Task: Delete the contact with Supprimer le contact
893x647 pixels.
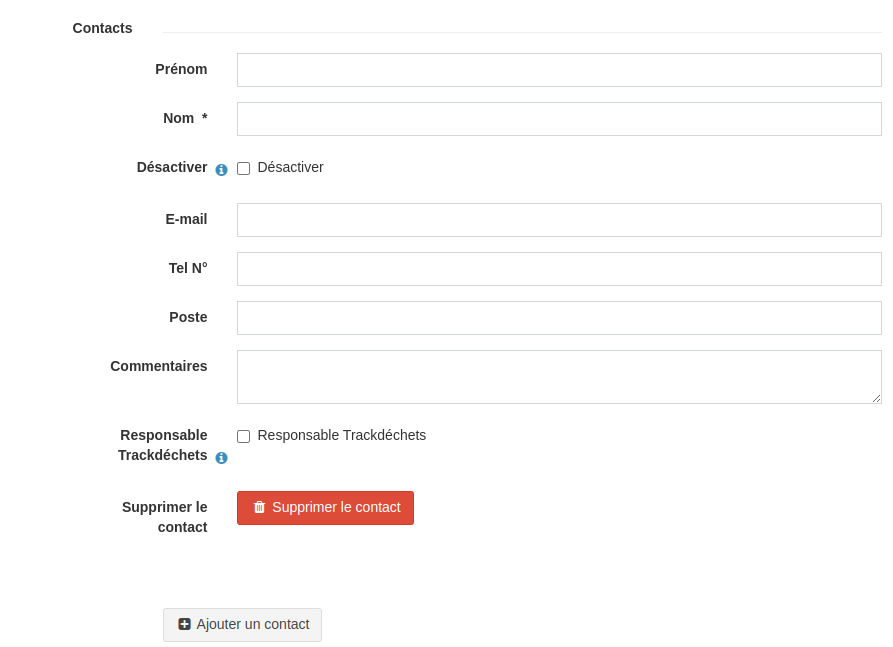Action: click(x=325, y=508)
